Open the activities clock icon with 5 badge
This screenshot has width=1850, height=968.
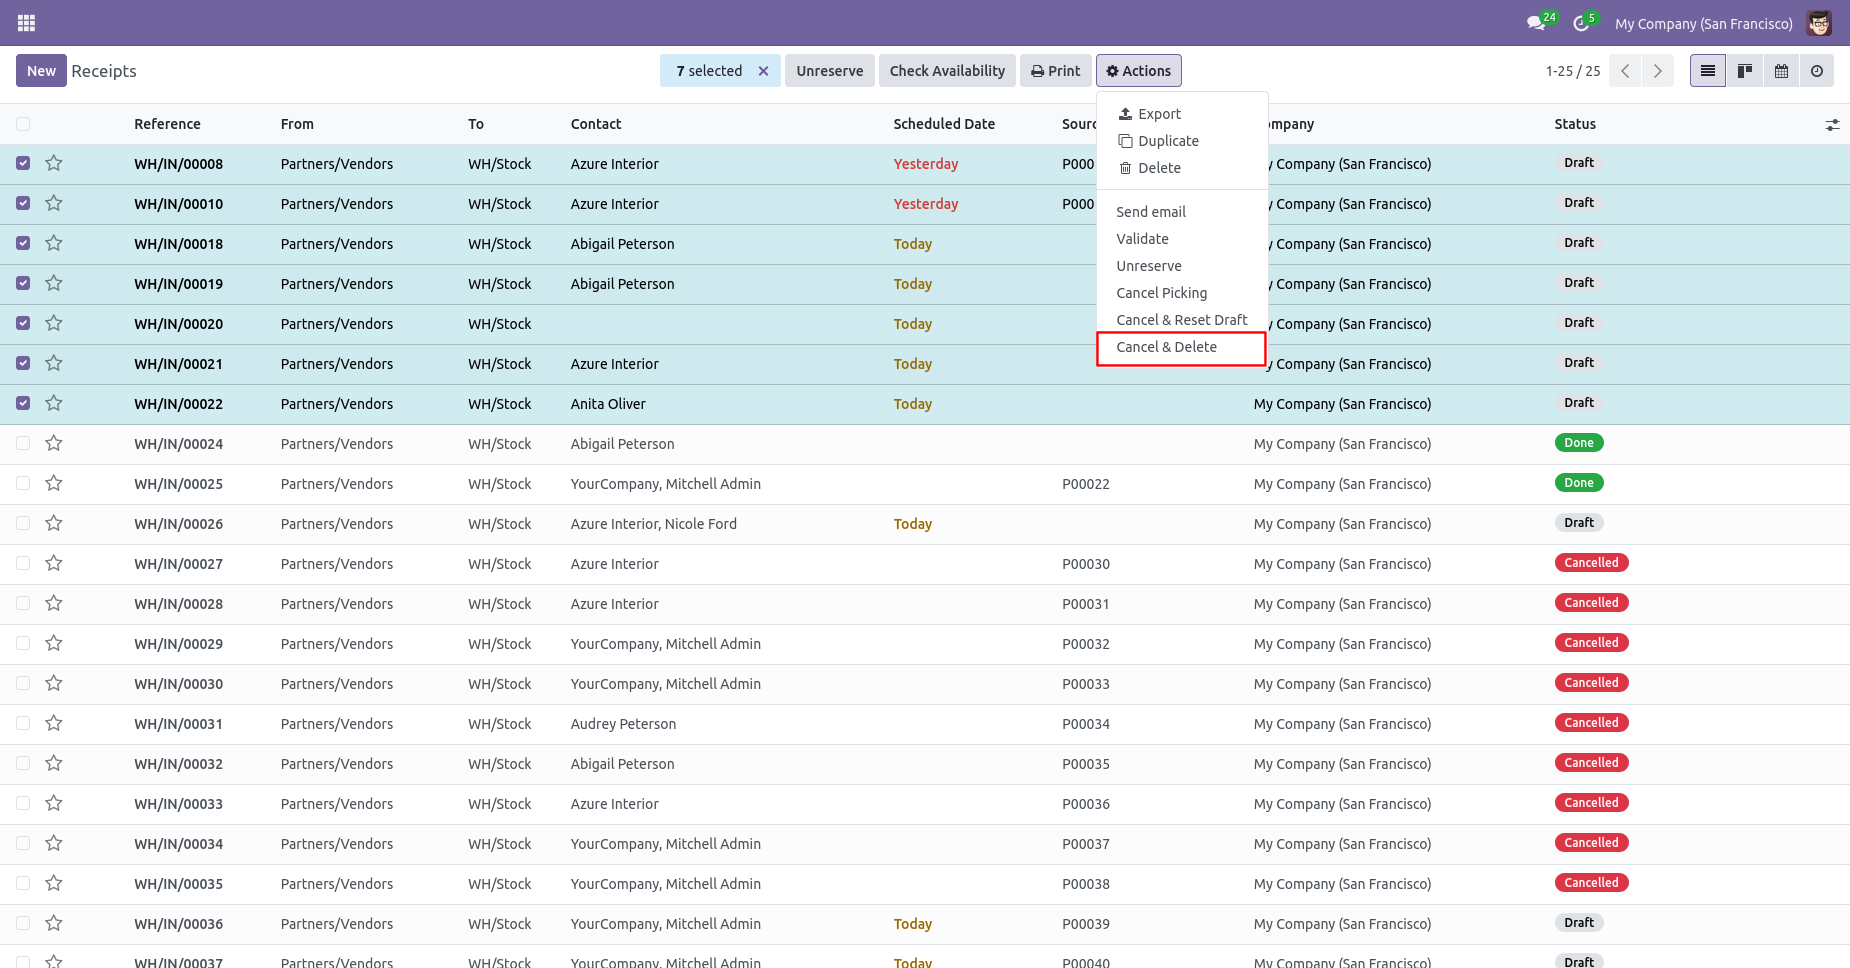1581,23
